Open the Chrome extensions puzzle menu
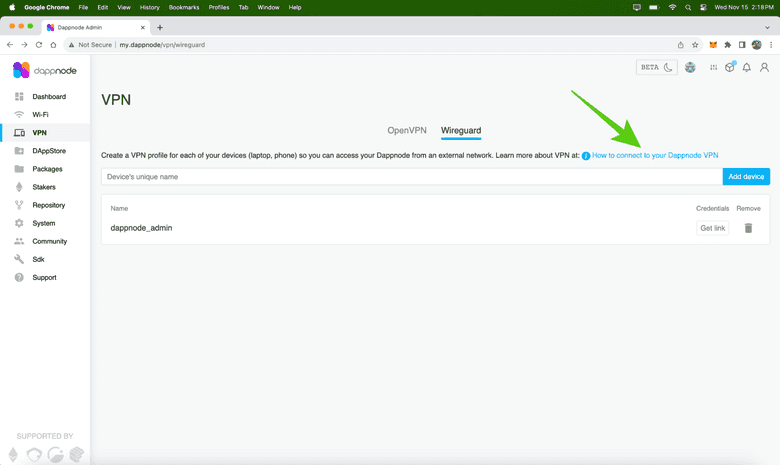 coord(727,45)
